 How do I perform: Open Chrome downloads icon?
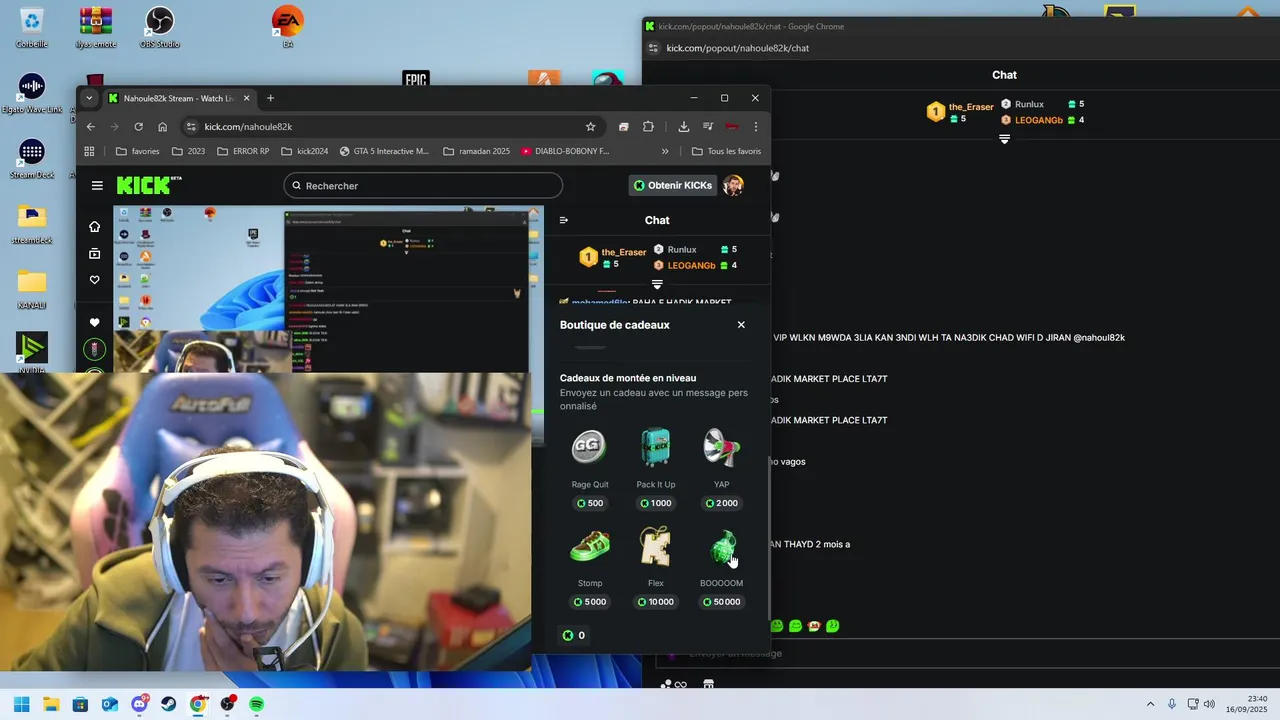coord(684,127)
